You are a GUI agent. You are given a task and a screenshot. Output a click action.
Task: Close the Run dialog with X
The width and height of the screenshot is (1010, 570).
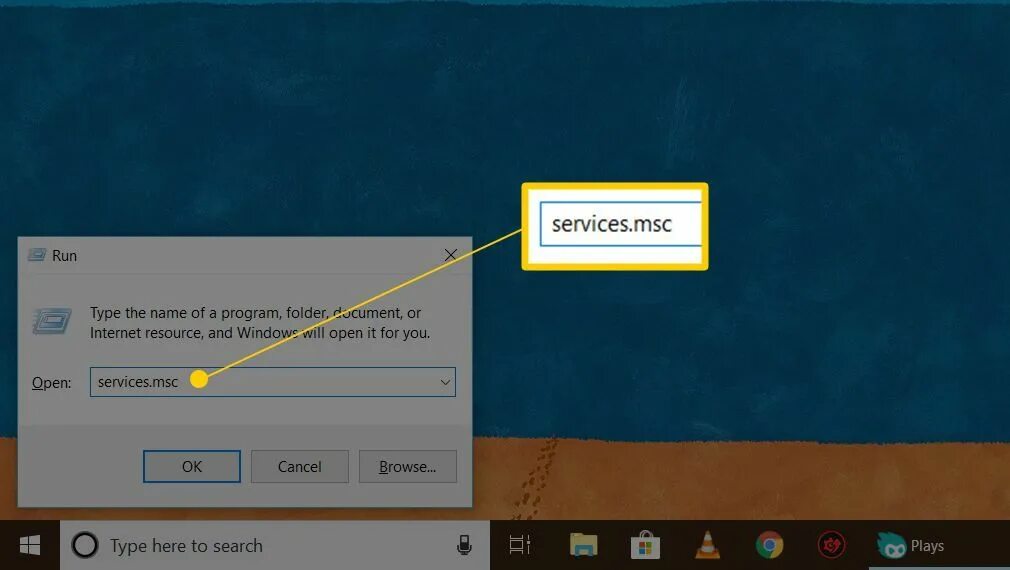(450, 255)
